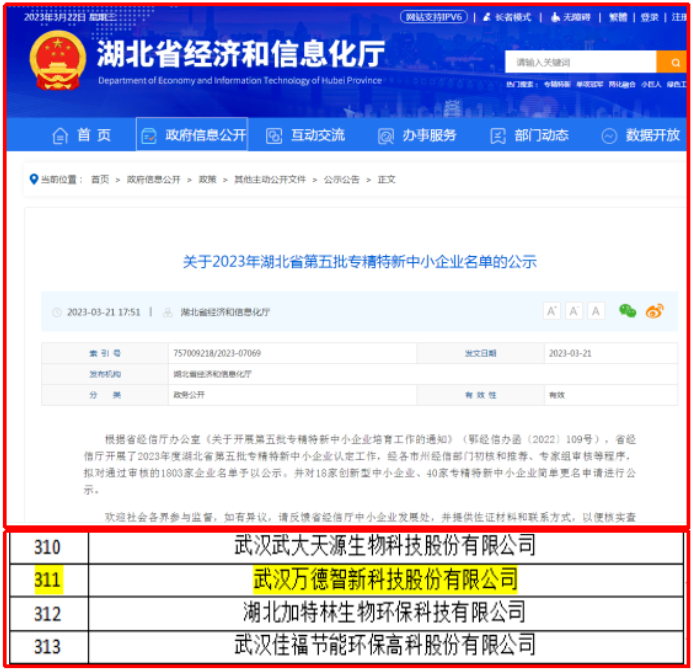Click the 办事服务 nav icon

pyautogui.click(x=386, y=136)
